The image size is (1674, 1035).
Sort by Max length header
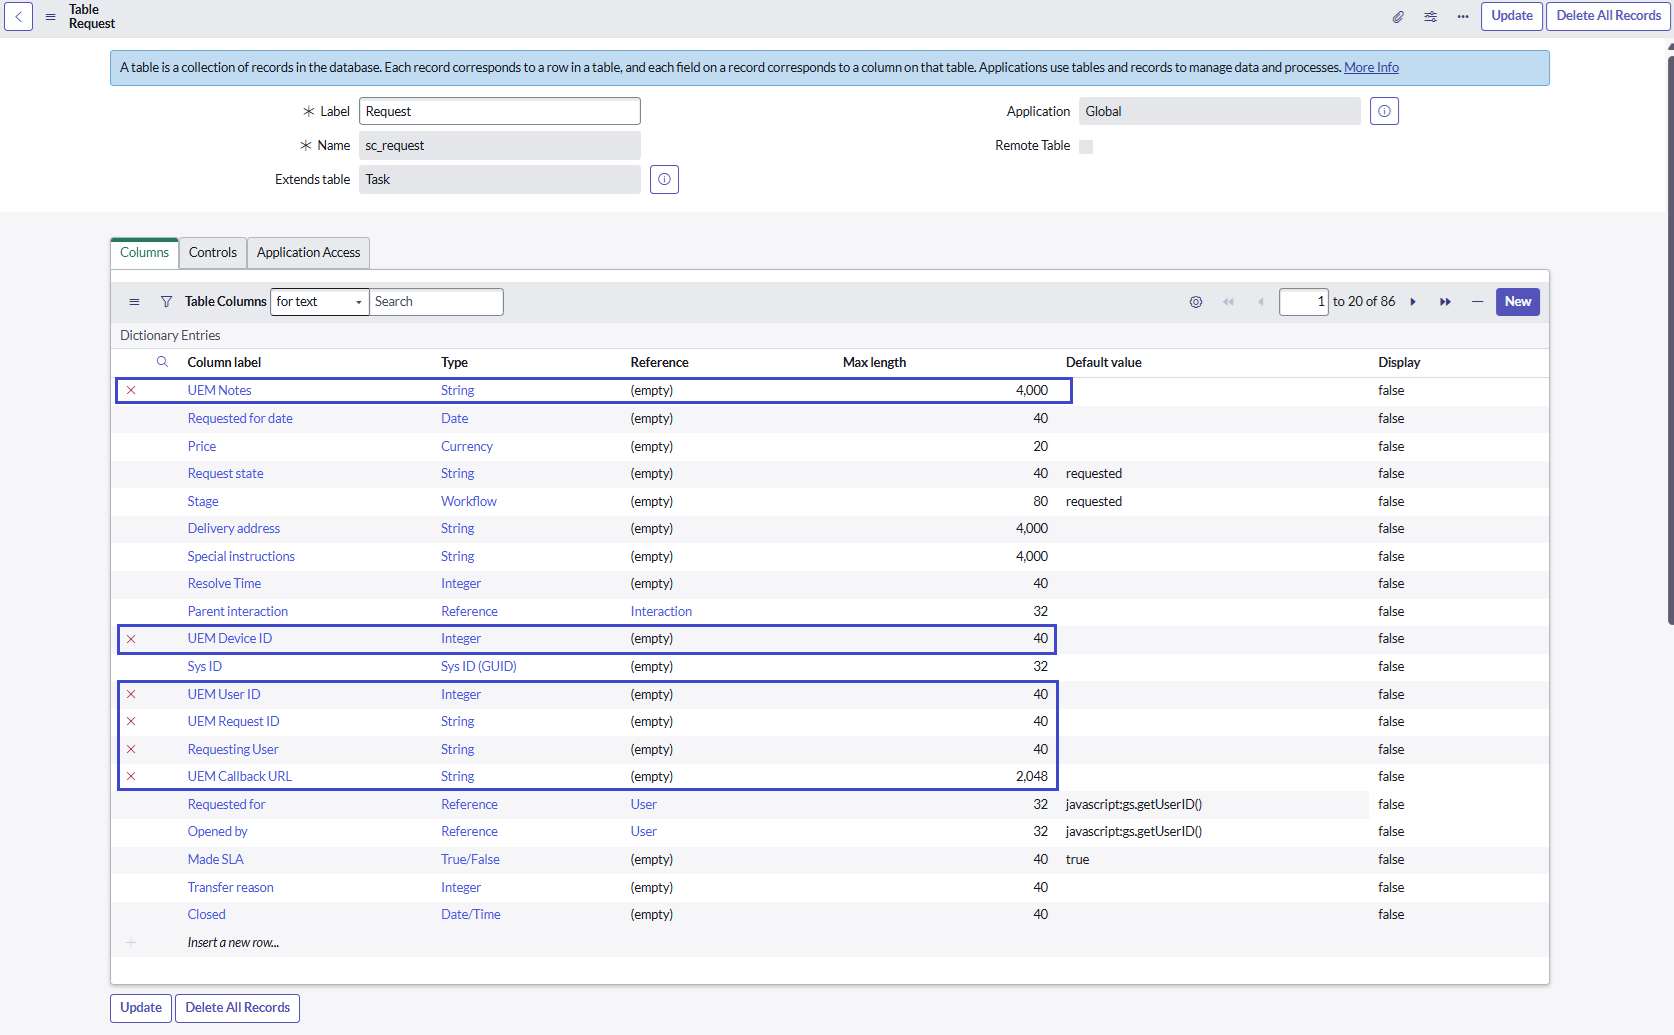click(x=874, y=363)
